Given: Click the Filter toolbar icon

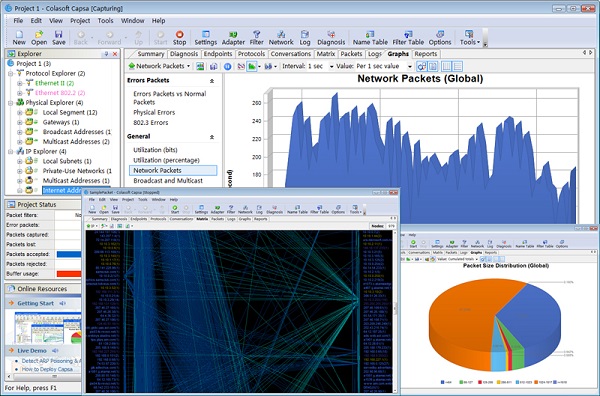Looking at the screenshot, I should coord(256,38).
